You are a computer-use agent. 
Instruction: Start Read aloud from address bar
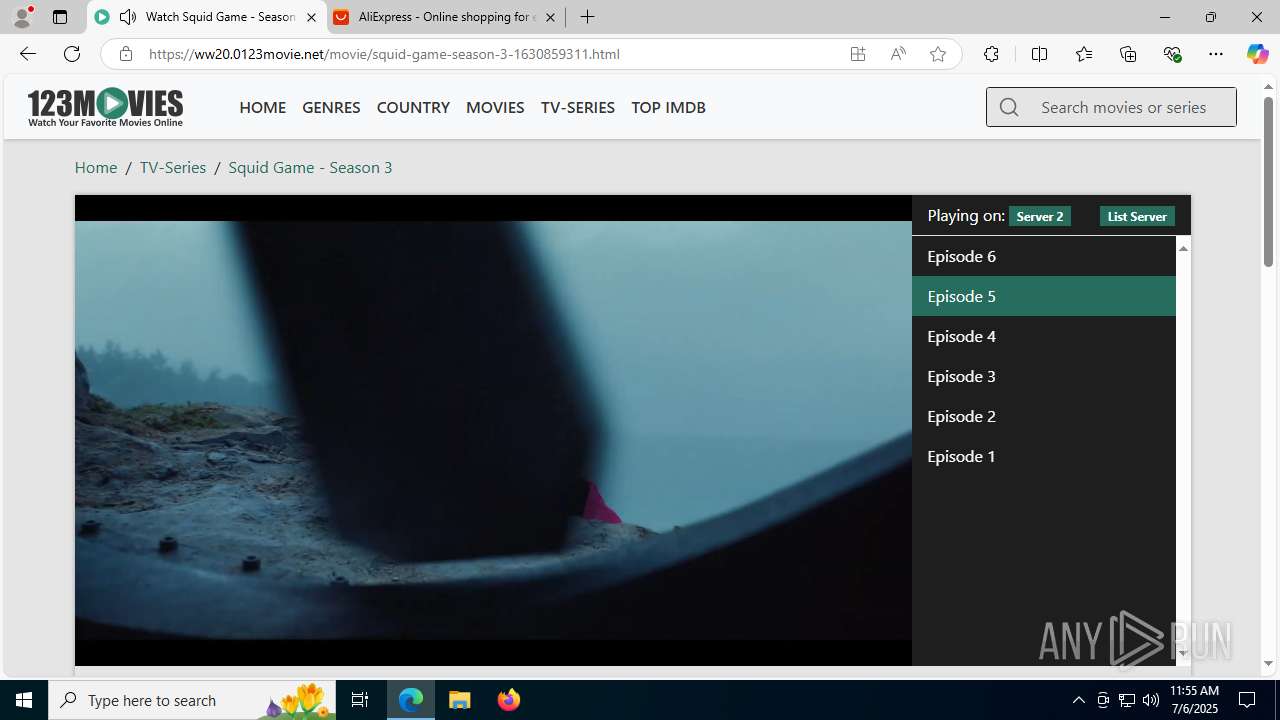[898, 54]
